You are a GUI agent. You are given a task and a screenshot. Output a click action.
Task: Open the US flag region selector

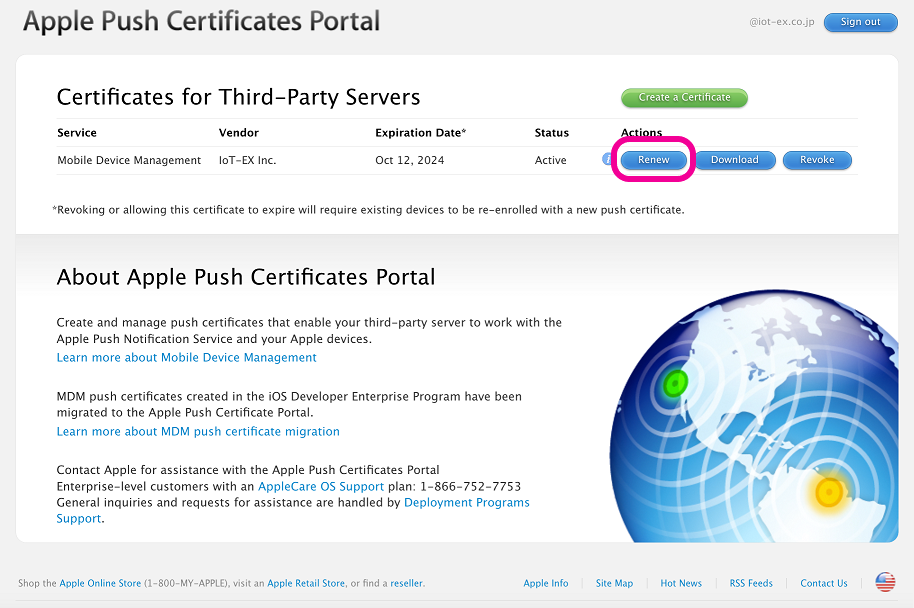pos(885,582)
